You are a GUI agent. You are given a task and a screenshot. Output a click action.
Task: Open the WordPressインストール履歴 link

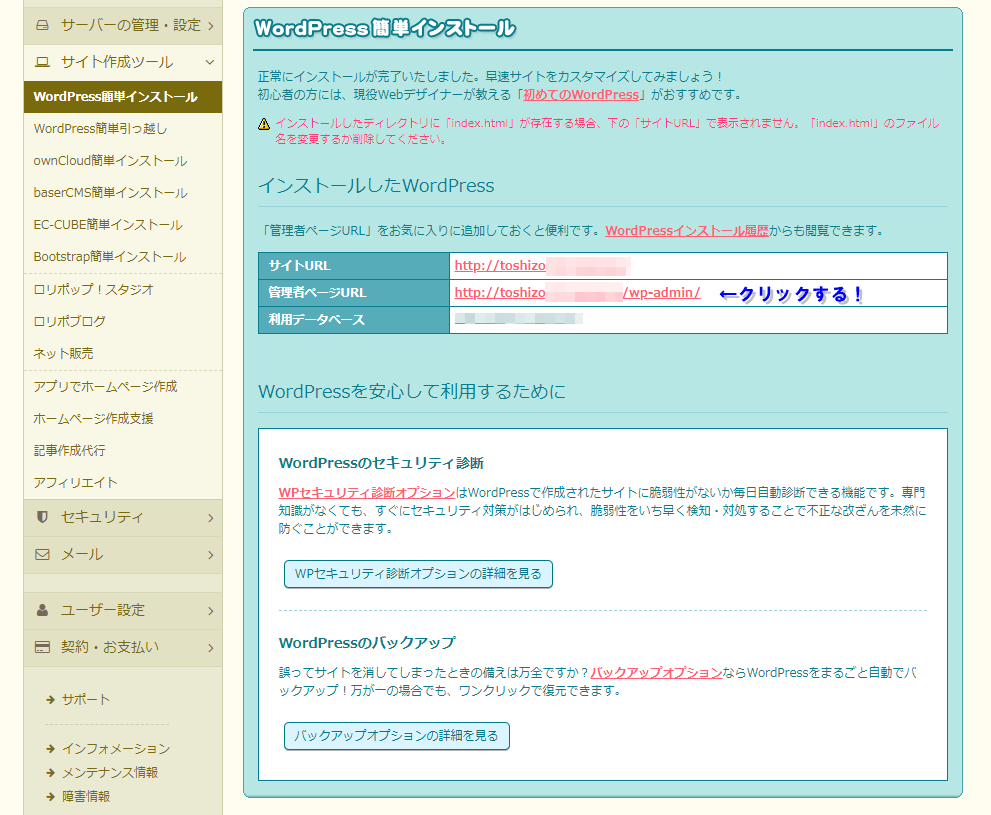click(687, 231)
